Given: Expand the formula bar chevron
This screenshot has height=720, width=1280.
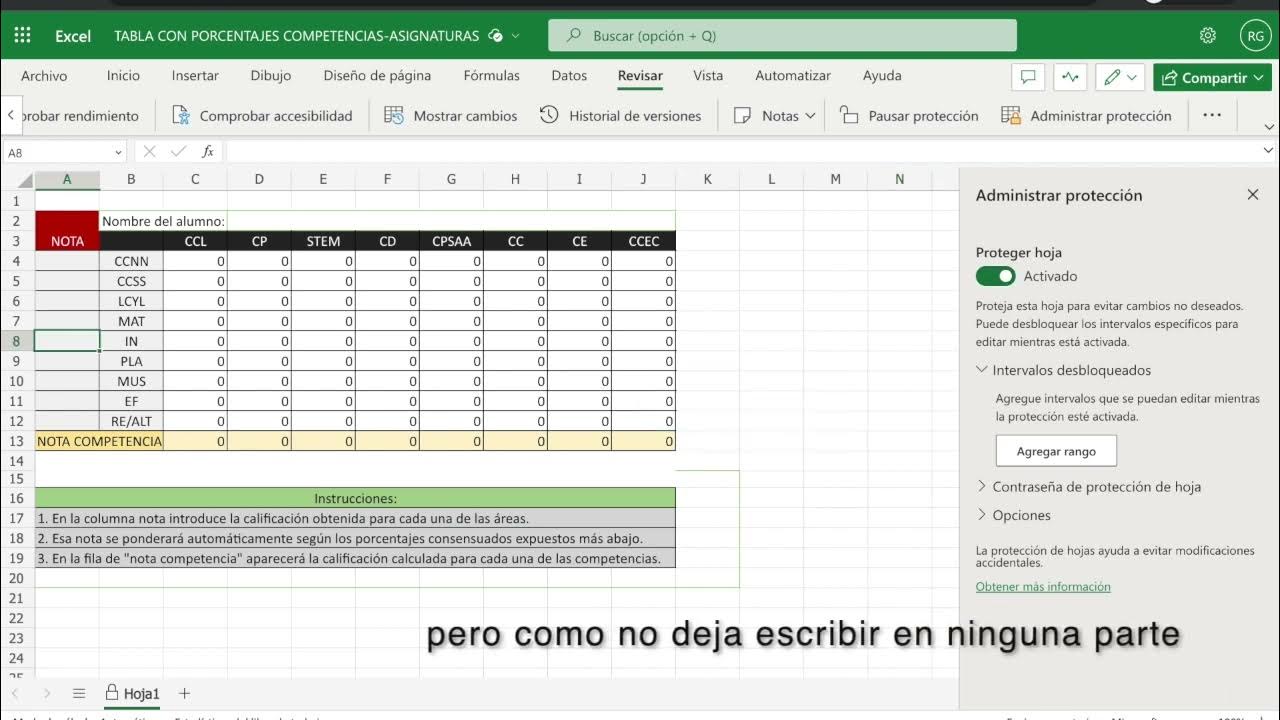Looking at the screenshot, I should click(1269, 152).
